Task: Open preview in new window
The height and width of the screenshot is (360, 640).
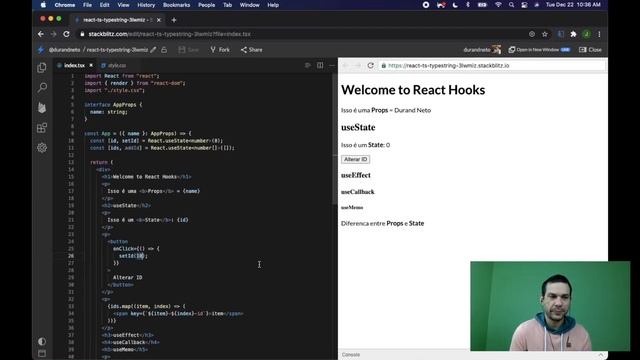Action: (539, 50)
